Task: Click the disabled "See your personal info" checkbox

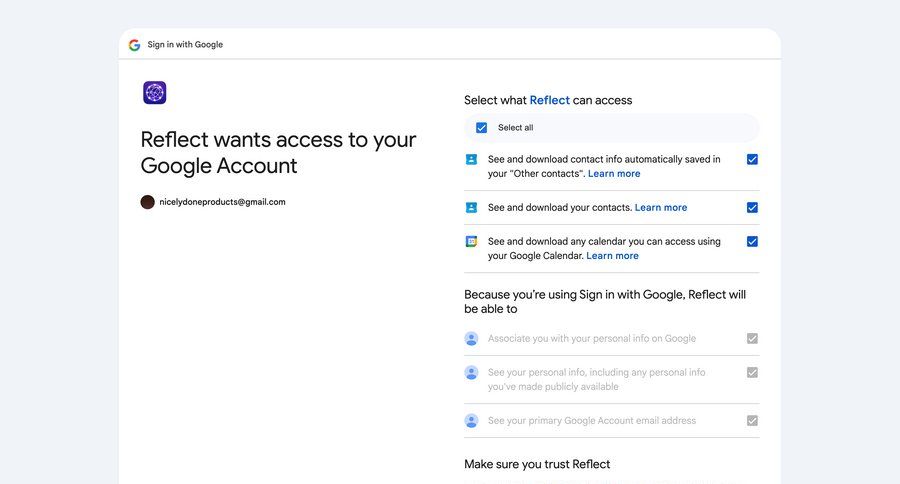Action: 752,373
